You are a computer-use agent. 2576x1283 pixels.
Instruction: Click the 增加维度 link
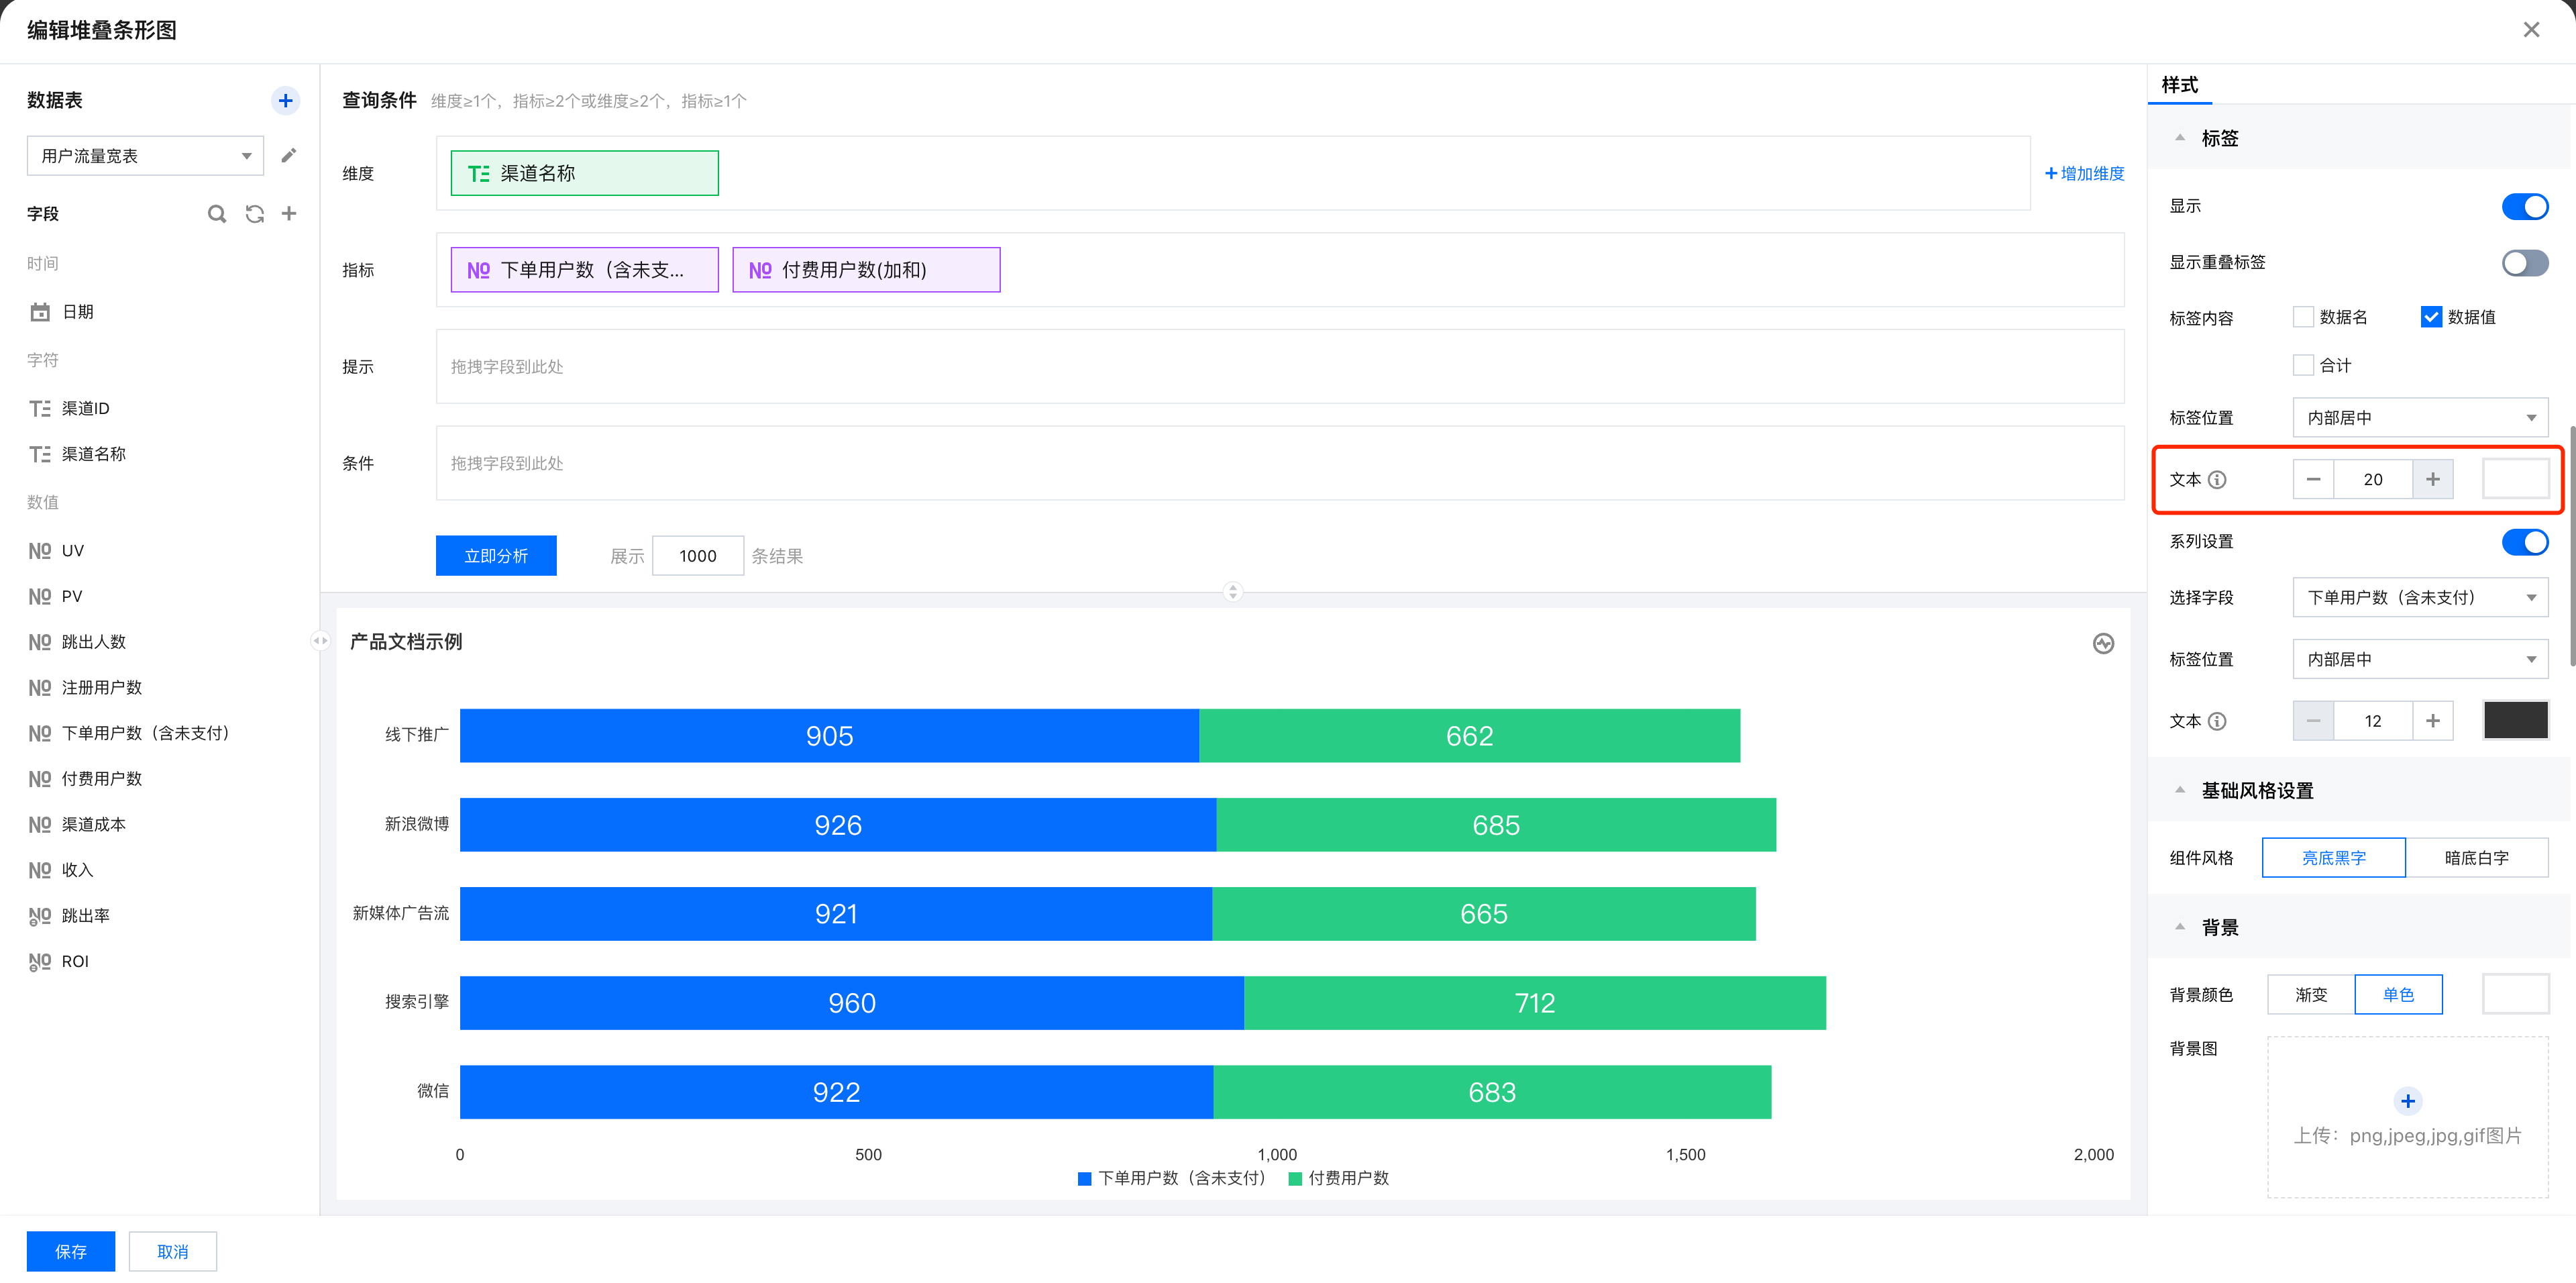(x=2085, y=174)
